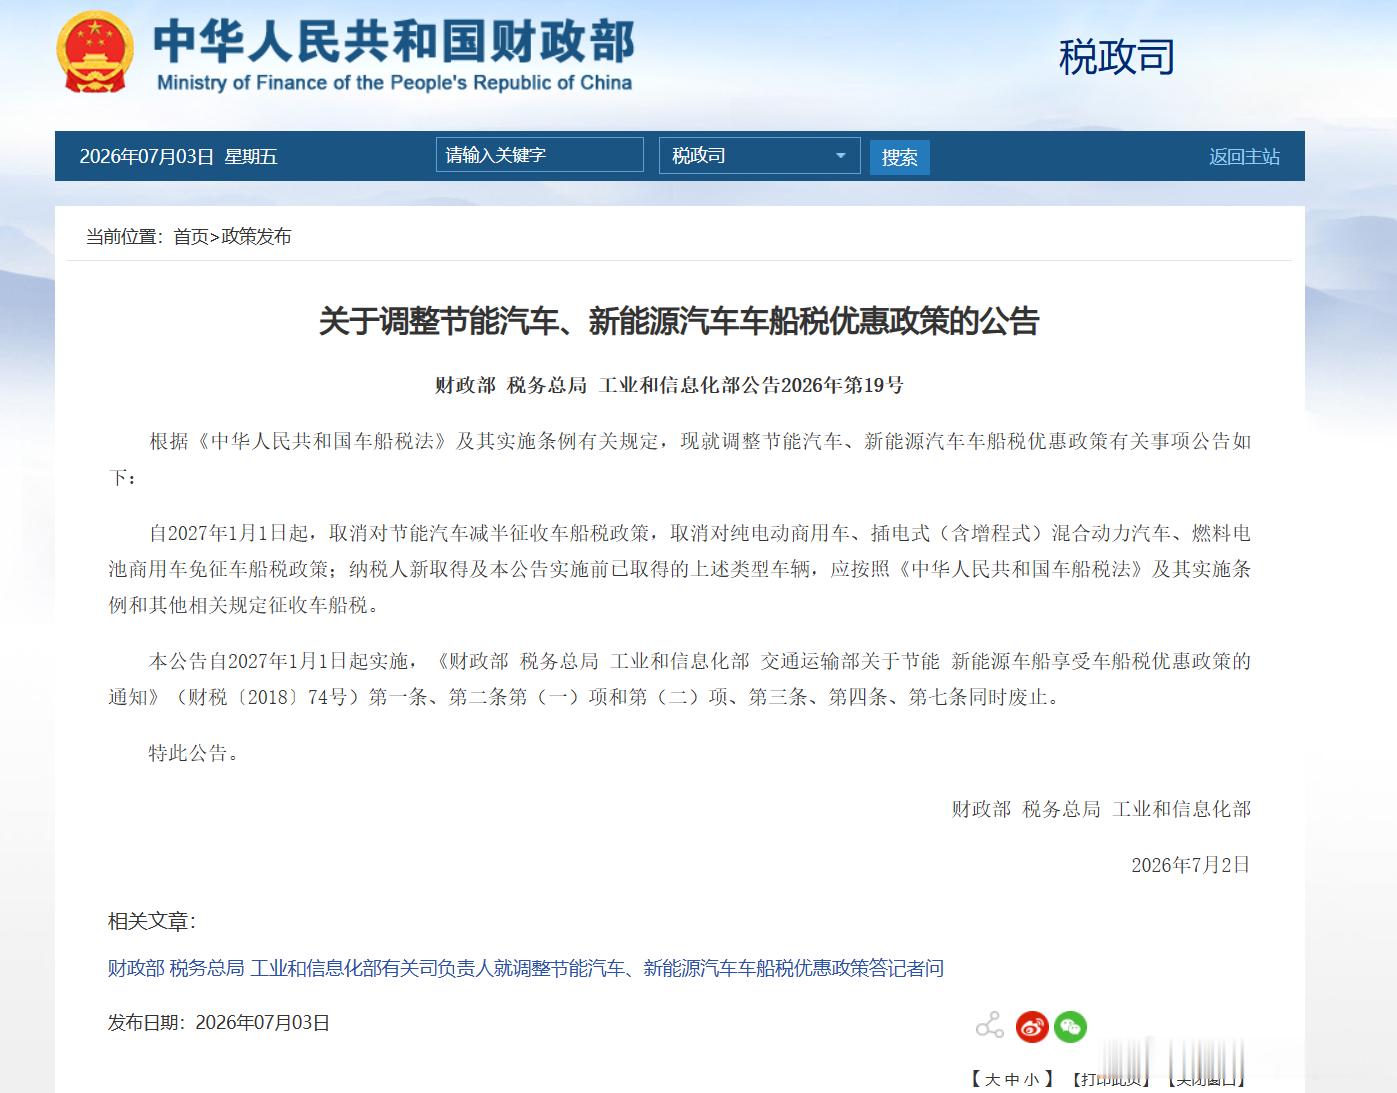
Task: Click the 请输入关键字 search field
Action: 540,155
